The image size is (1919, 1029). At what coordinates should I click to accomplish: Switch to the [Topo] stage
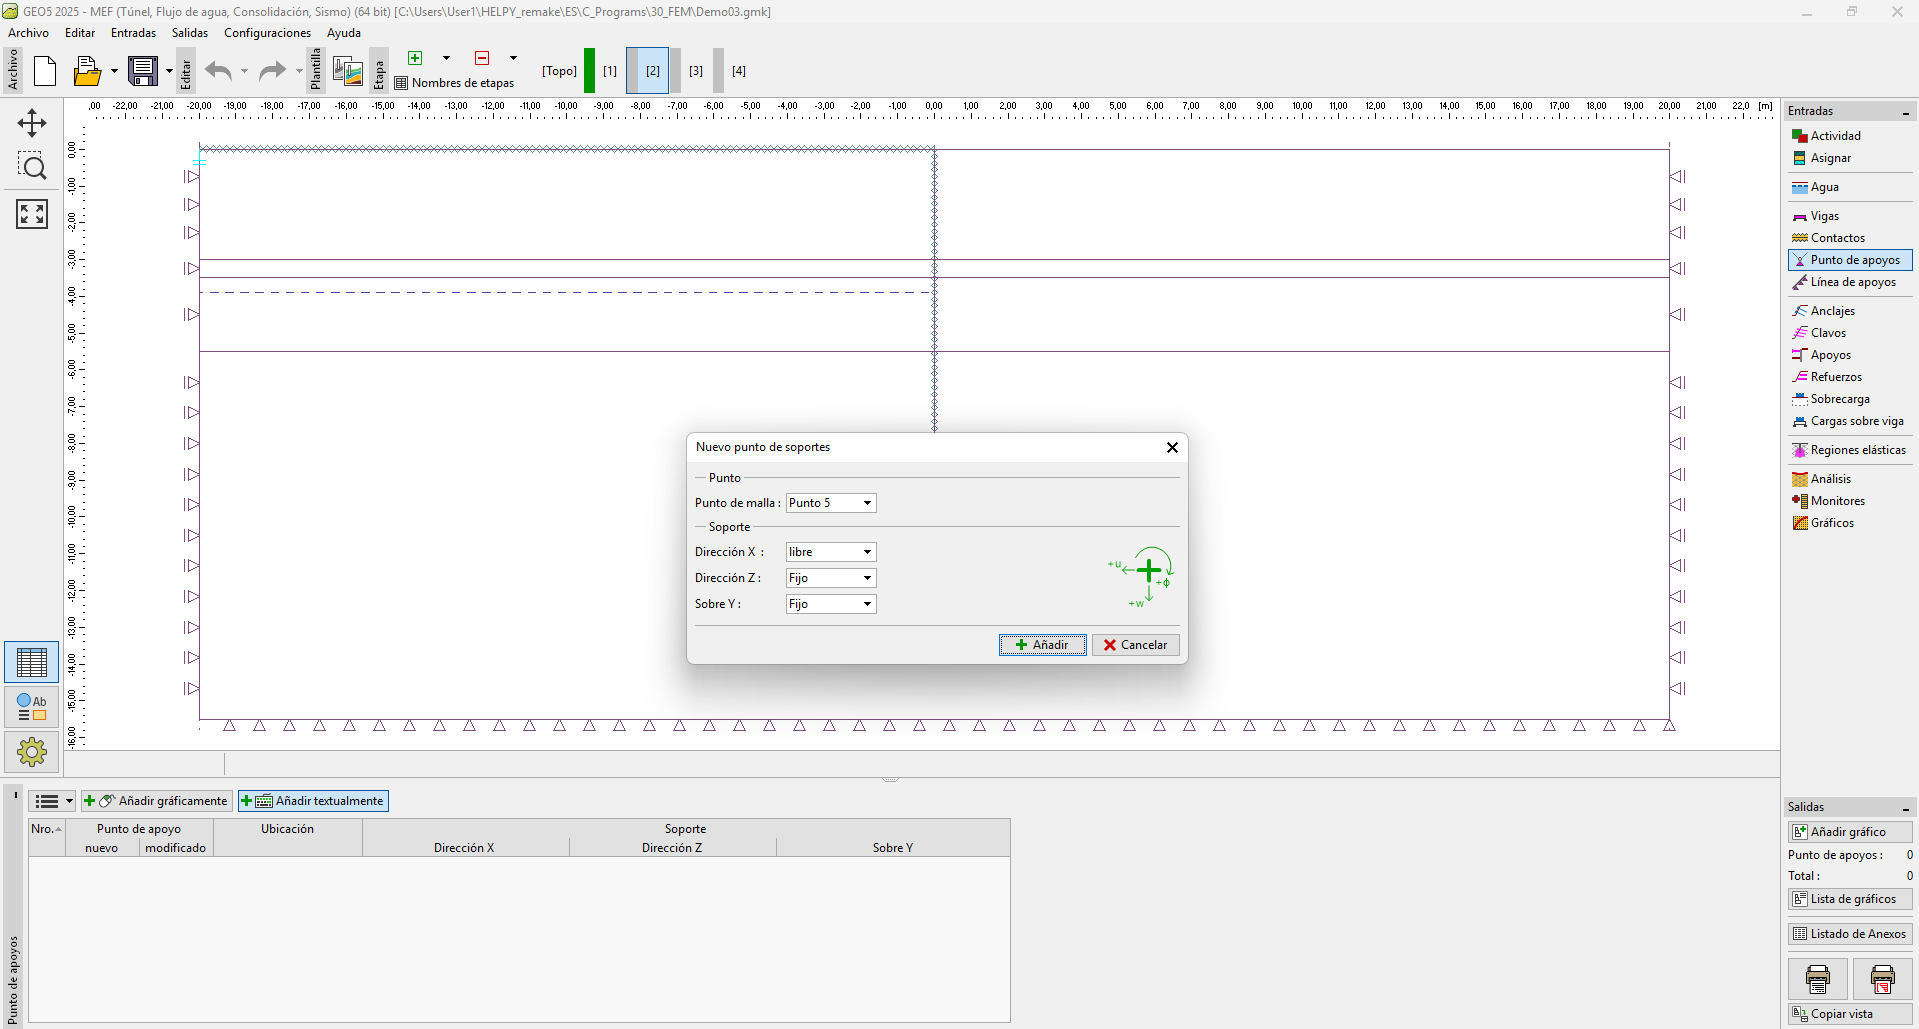559,71
